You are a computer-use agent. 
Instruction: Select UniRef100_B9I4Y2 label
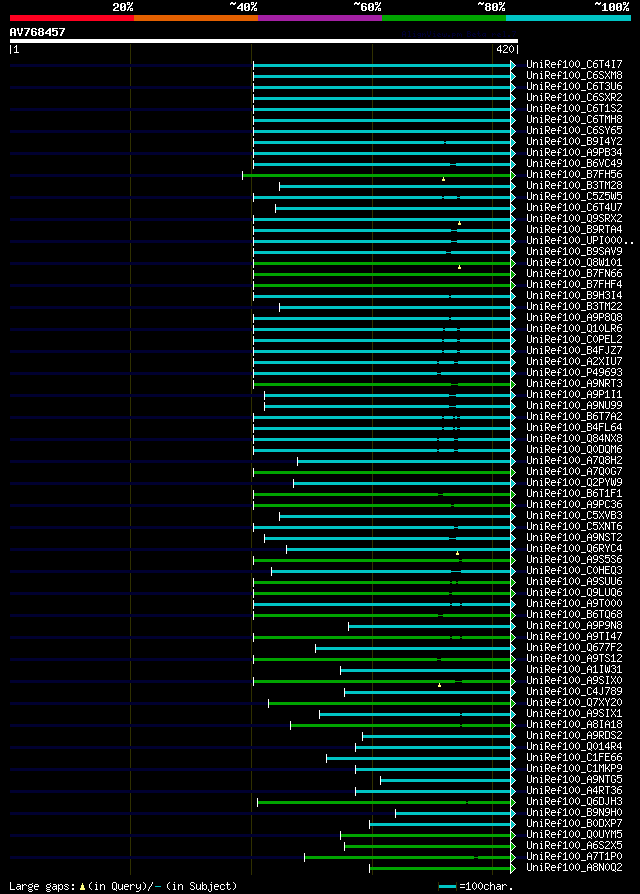(574, 141)
